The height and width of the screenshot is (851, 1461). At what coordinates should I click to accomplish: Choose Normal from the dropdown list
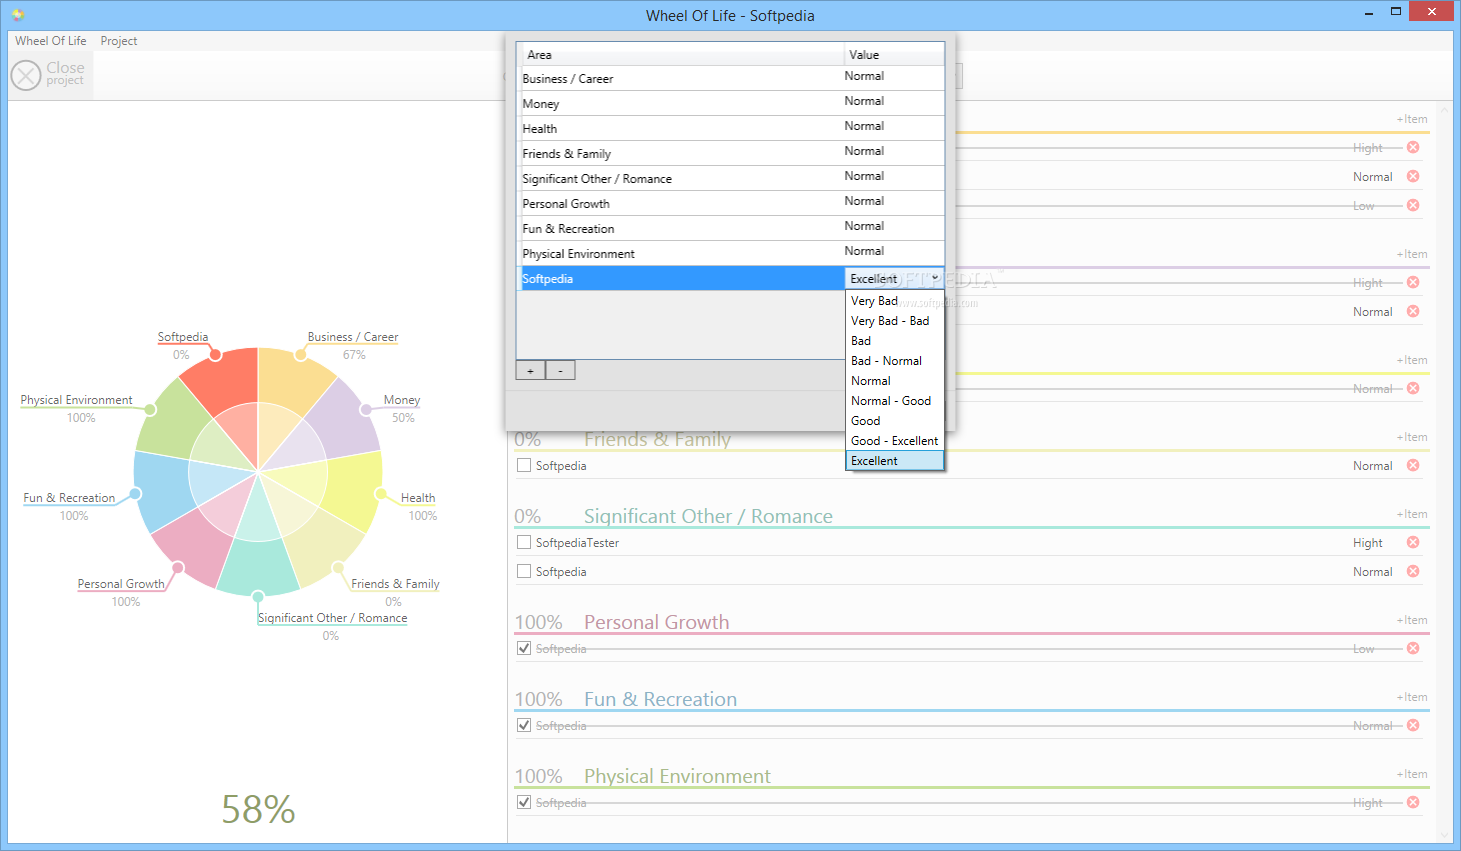[x=894, y=381]
